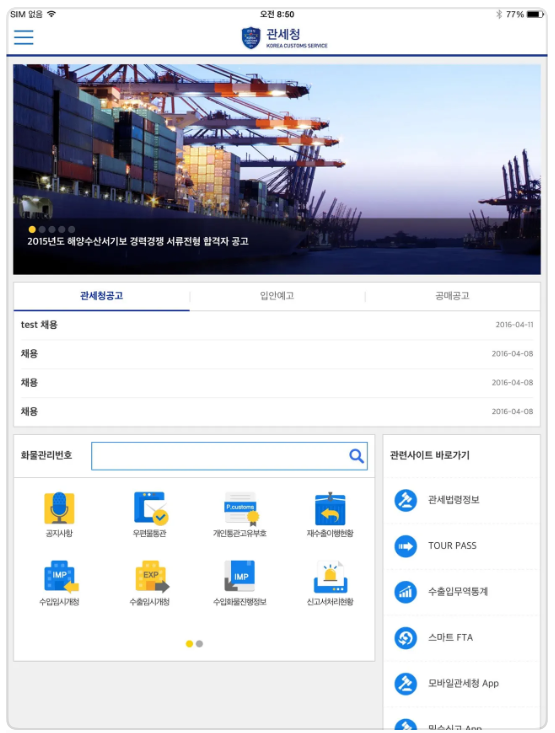The height and width of the screenshot is (733, 555).
Task: Check the battery status indicator
Action: click(x=535, y=14)
